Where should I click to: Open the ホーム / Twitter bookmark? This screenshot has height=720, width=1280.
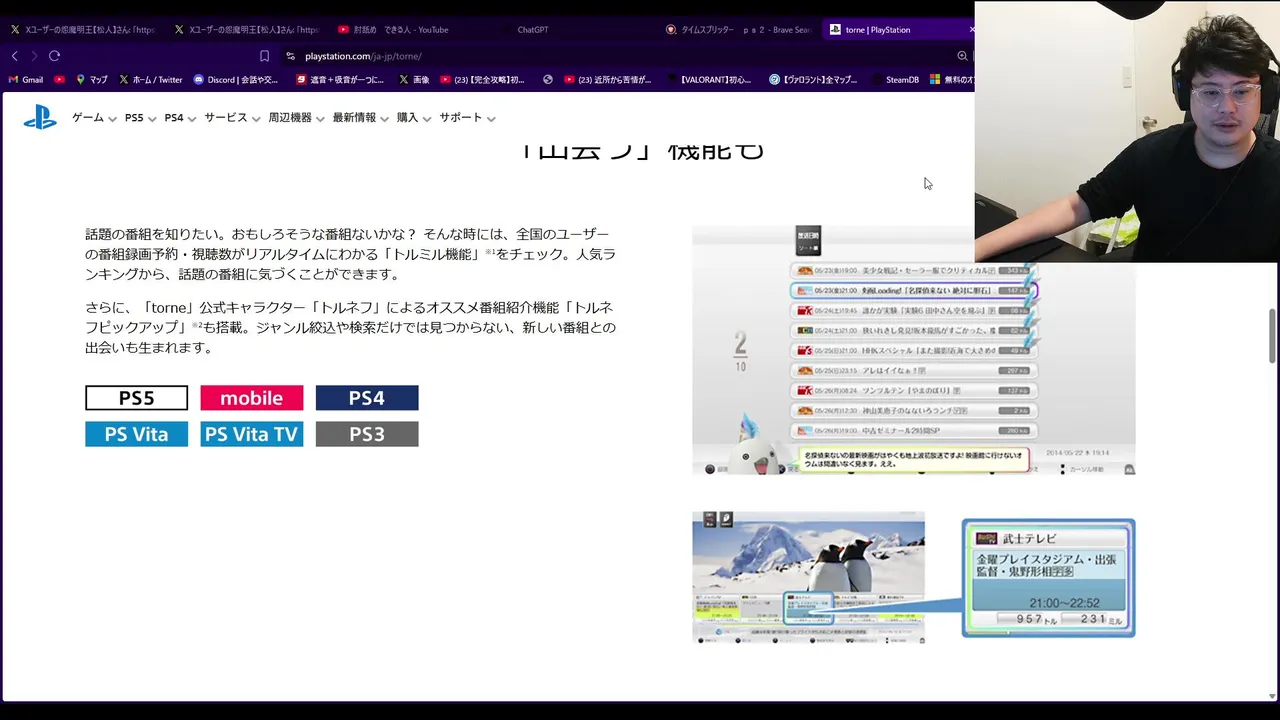pyautogui.click(x=151, y=79)
